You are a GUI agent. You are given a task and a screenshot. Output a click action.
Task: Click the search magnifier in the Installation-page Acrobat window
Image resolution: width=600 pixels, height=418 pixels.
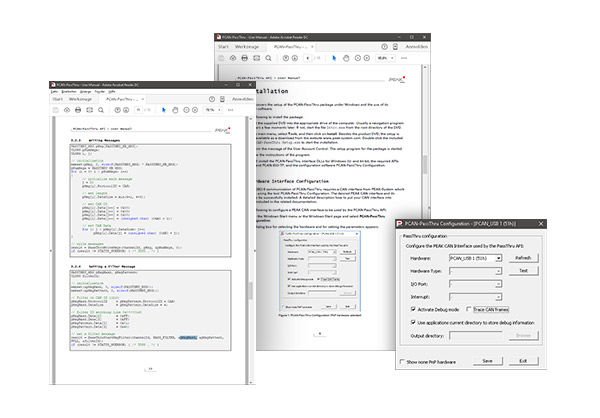[x=268, y=58]
